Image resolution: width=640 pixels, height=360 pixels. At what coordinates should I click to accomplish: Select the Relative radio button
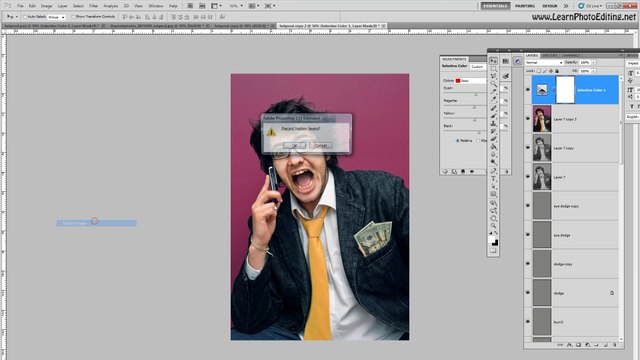pyautogui.click(x=457, y=140)
